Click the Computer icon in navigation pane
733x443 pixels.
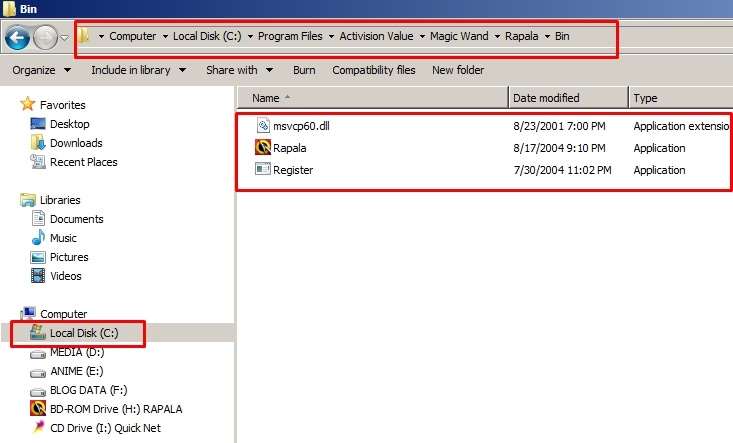click(x=29, y=313)
